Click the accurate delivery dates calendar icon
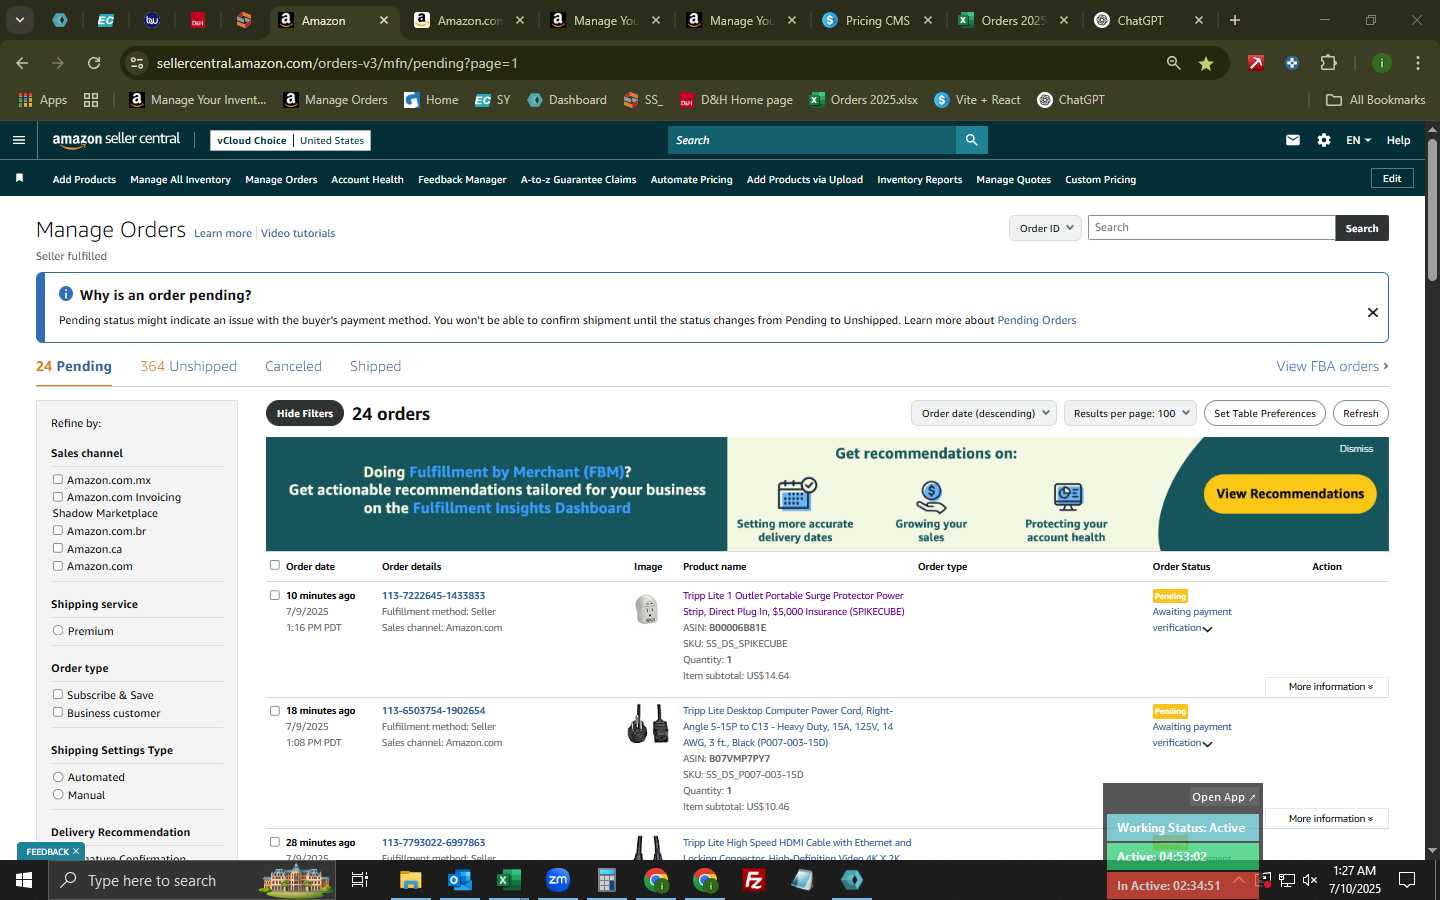1440x900 pixels. tap(796, 495)
